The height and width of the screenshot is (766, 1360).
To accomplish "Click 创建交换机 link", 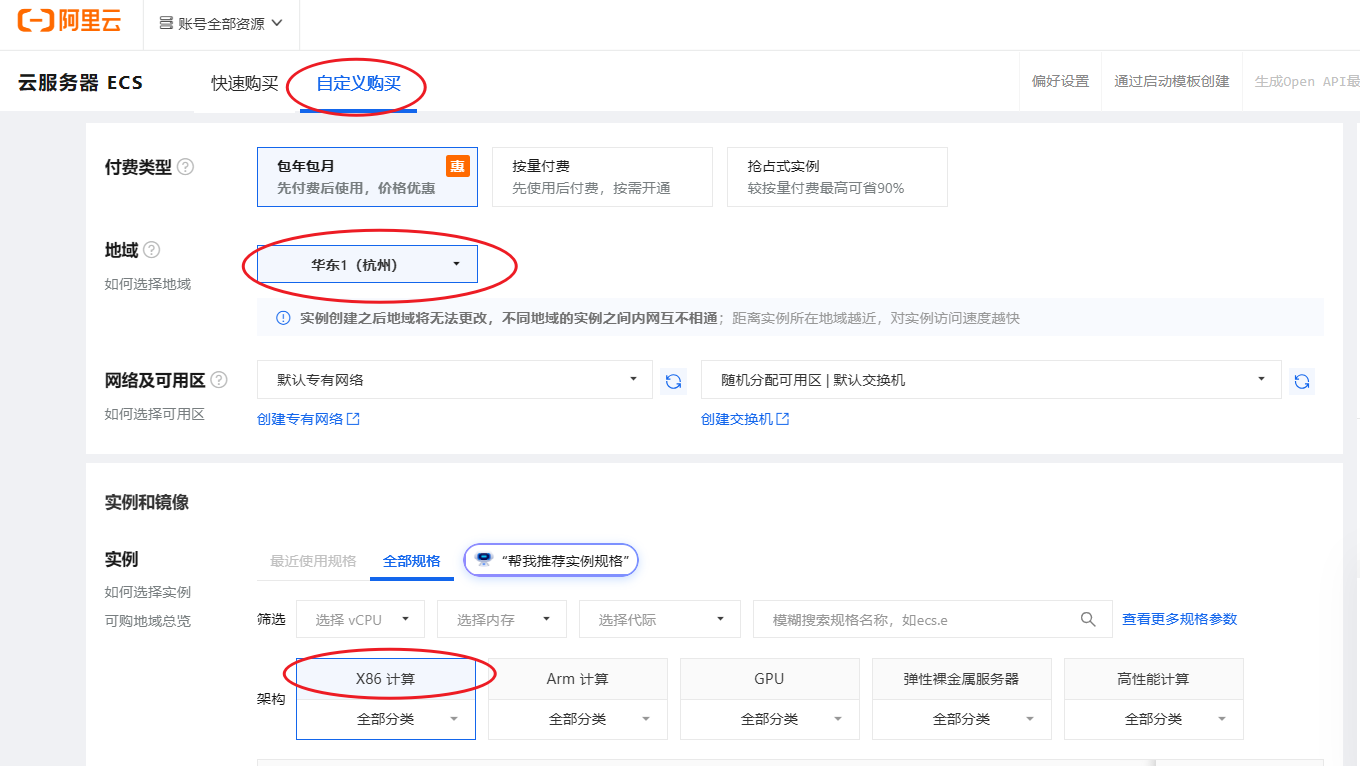I will (x=745, y=419).
